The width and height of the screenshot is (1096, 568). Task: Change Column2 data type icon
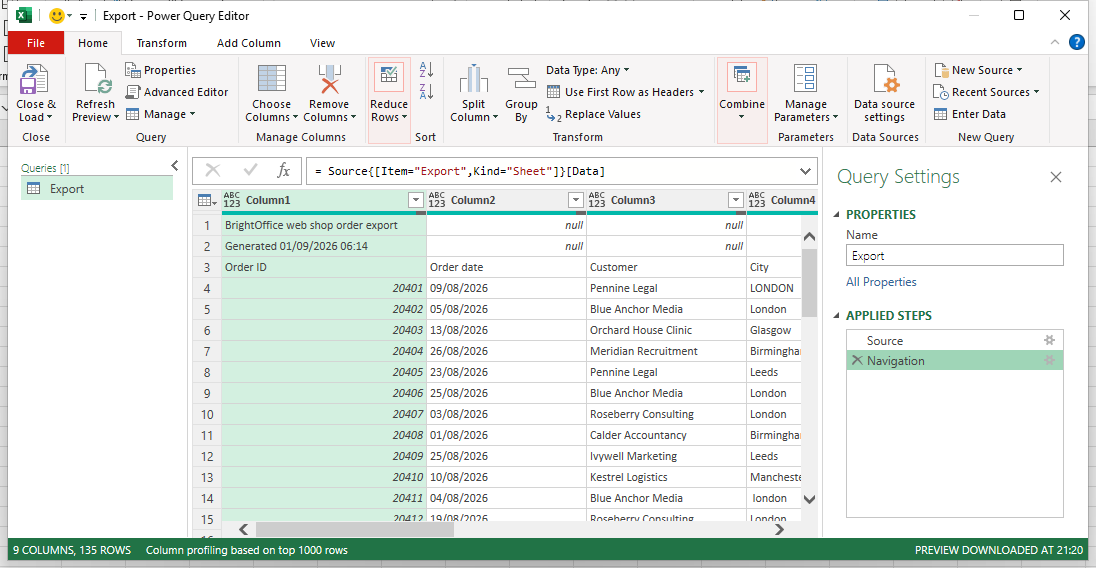(437, 200)
